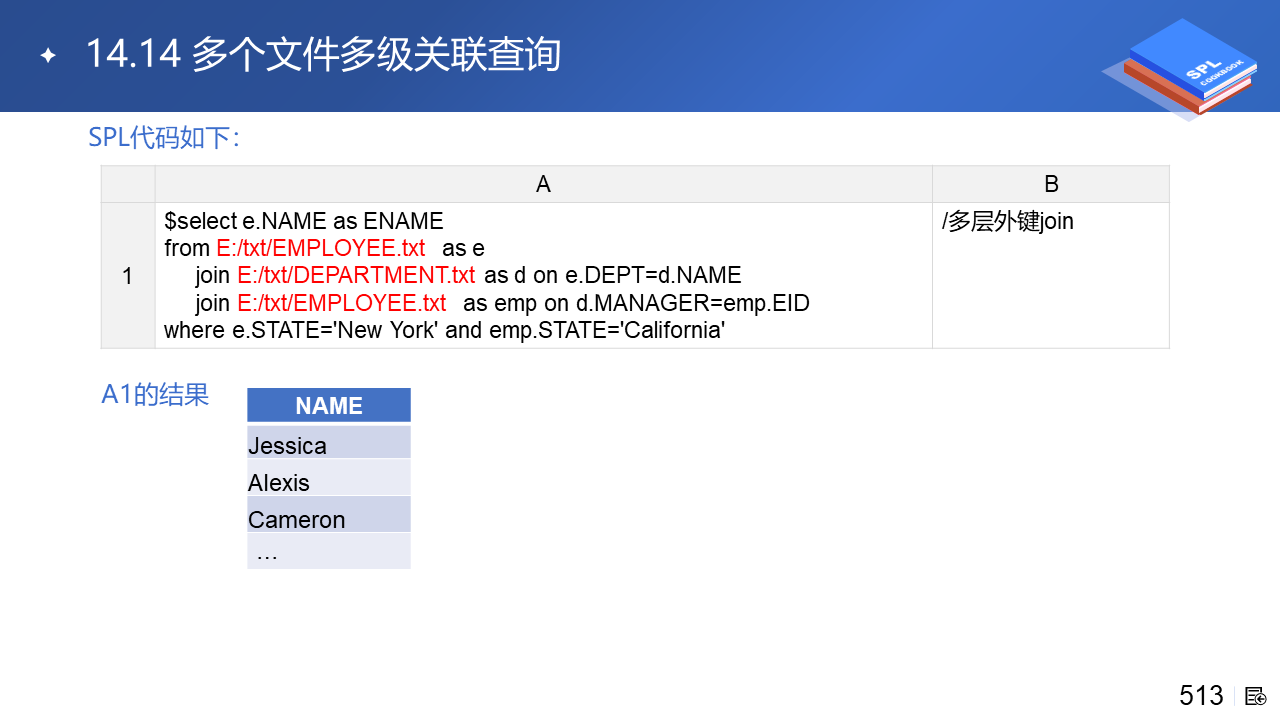Click the condition "on d.MANAGER=emp.EID"

(679, 303)
